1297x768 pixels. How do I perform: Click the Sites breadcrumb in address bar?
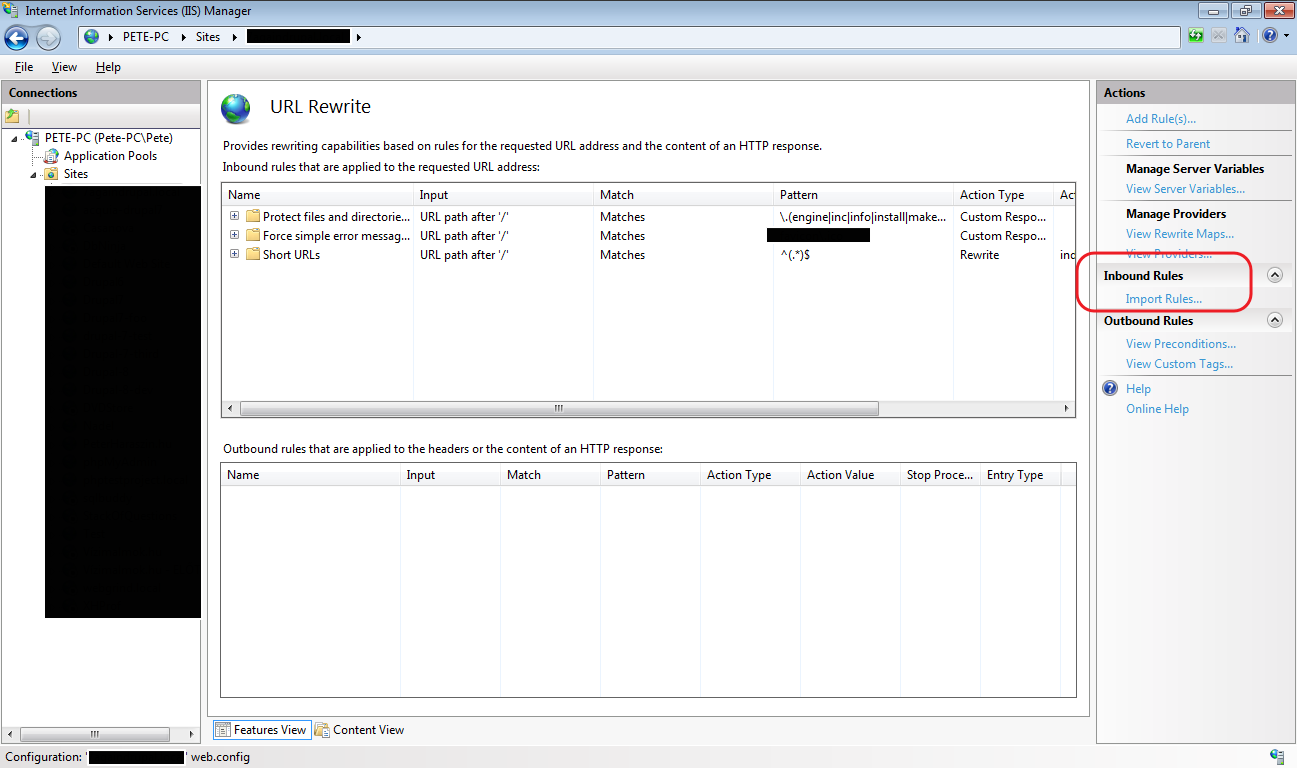[x=208, y=37]
